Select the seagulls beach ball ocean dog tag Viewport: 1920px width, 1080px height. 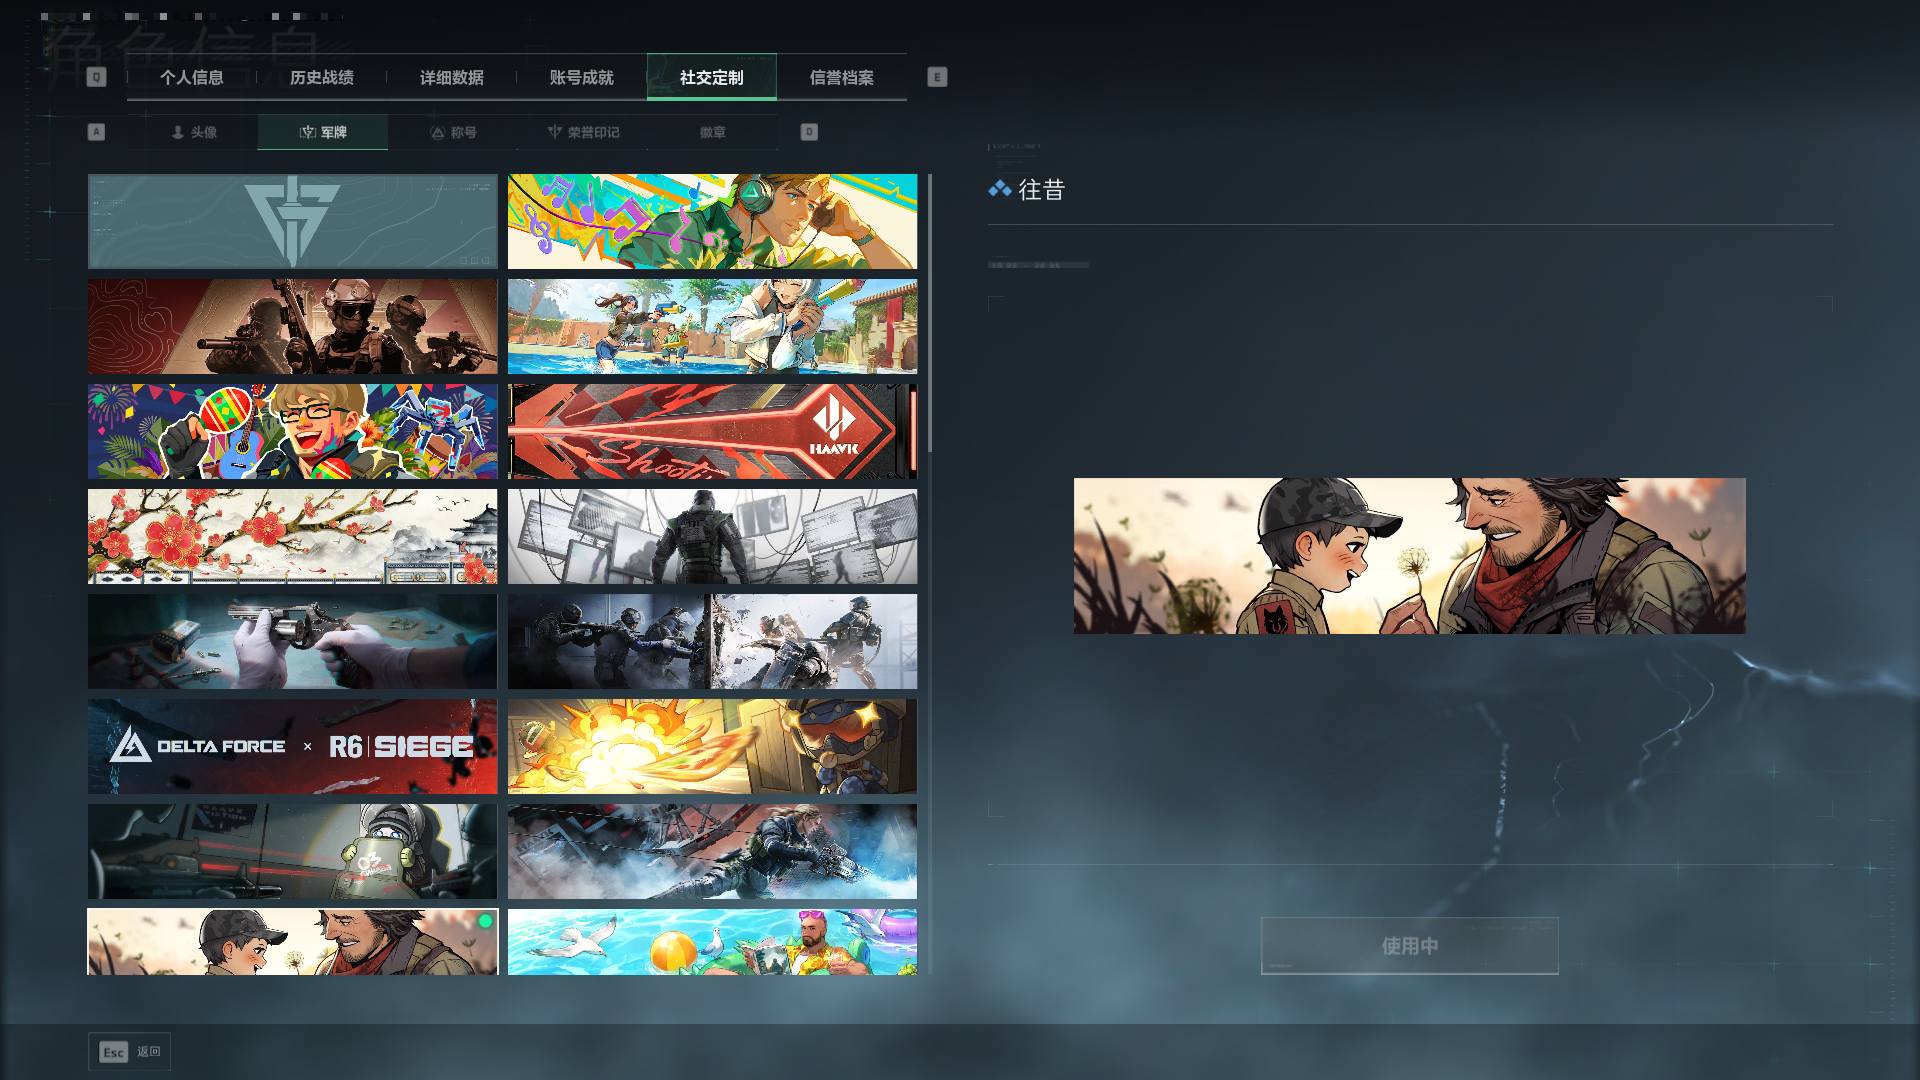pyautogui.click(x=712, y=942)
